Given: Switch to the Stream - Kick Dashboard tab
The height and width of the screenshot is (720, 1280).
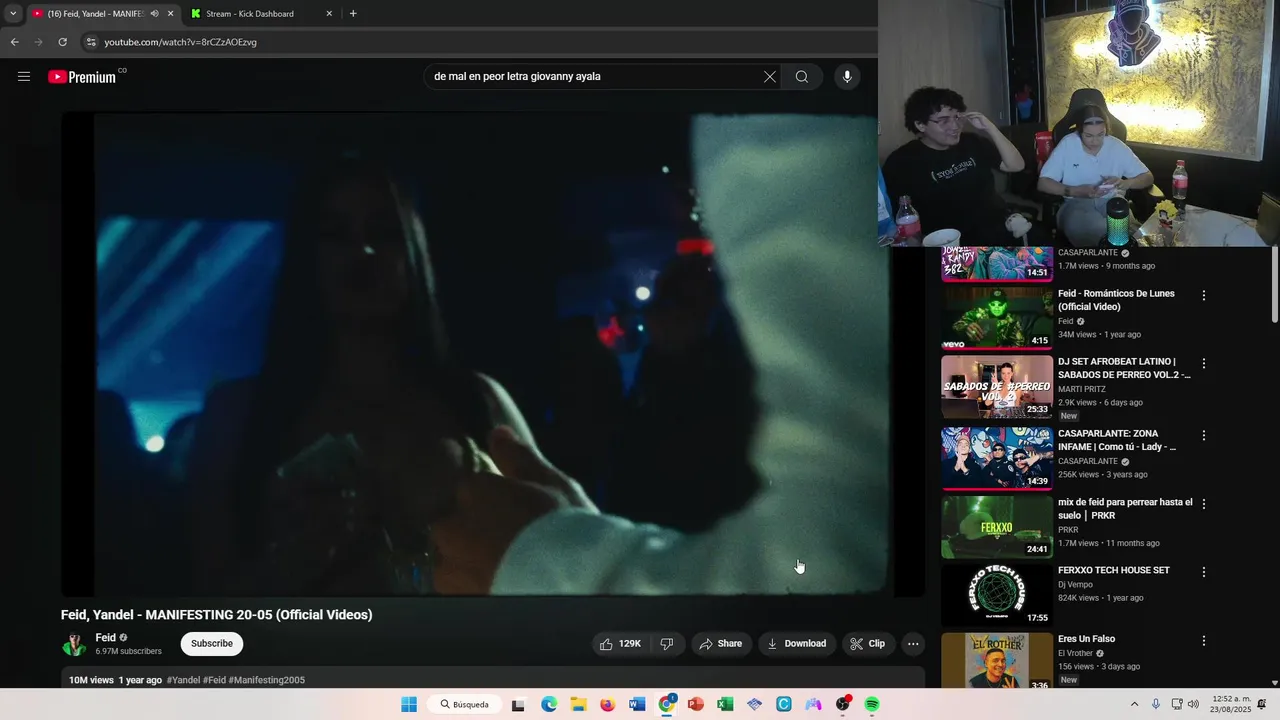Looking at the screenshot, I should tap(260, 13).
